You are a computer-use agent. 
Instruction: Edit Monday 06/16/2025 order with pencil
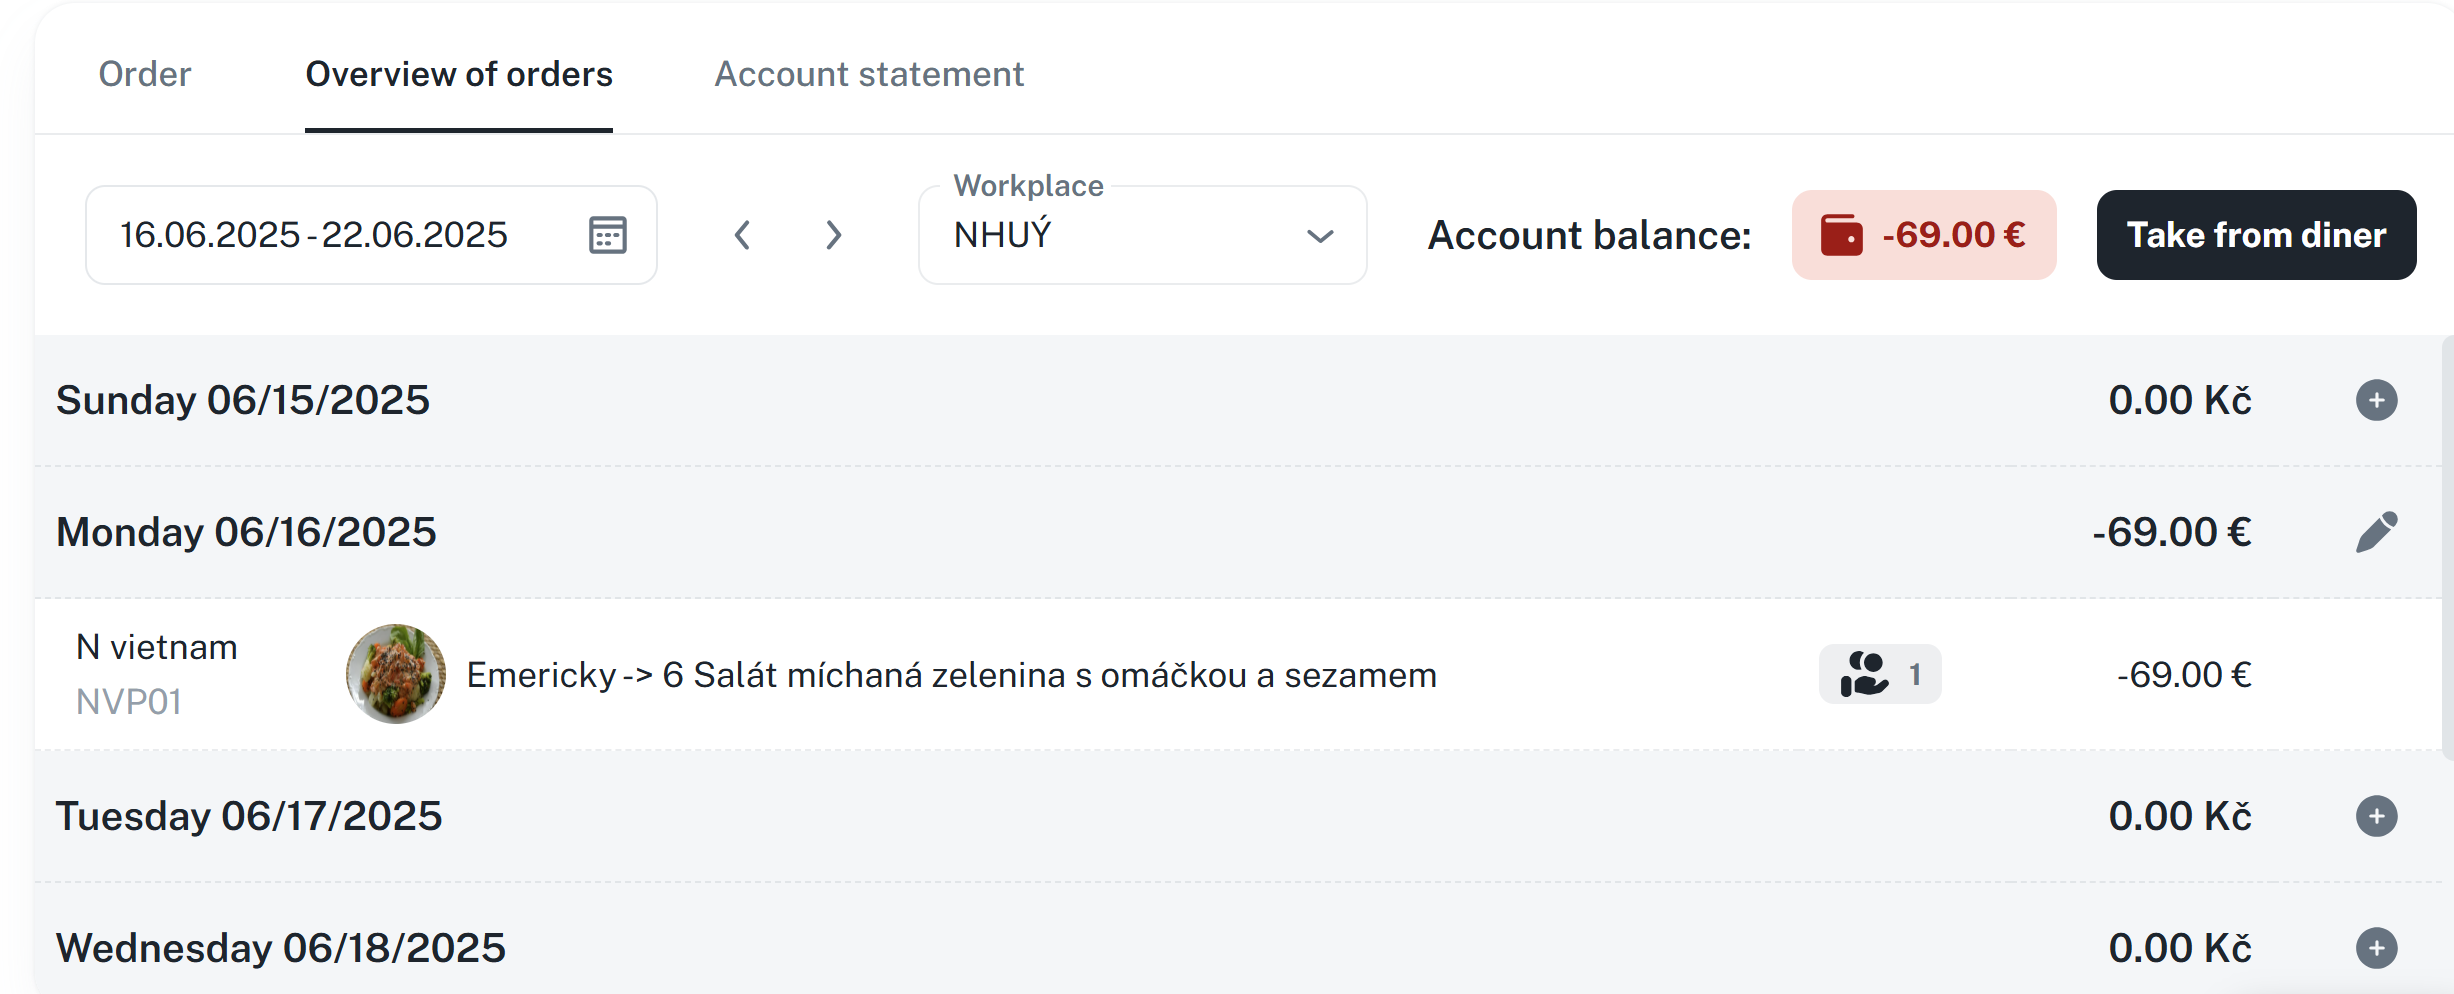pyautogui.click(x=2376, y=532)
